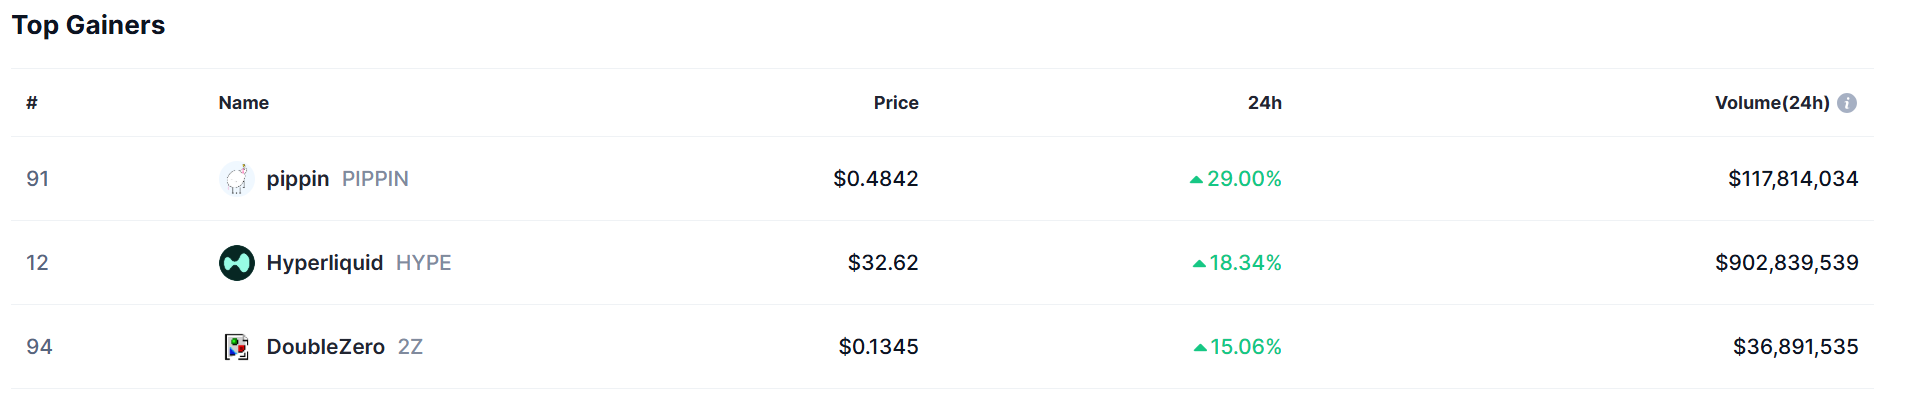Screen dimensions: 1906x404
Task: Sort by Volume(24h) column header
Action: 1771,103
